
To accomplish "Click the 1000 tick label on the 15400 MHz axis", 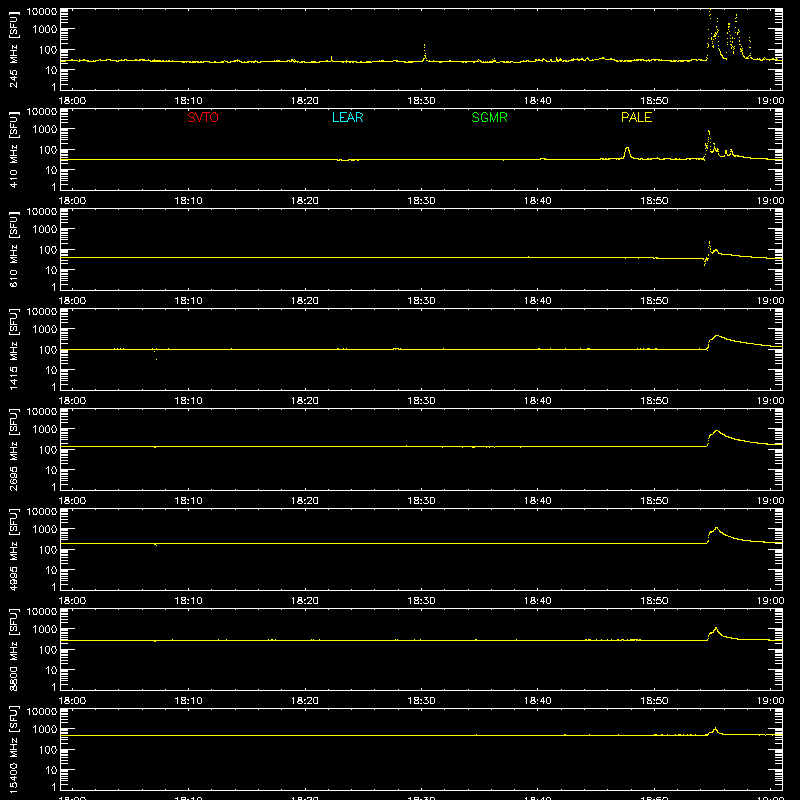I will (x=45, y=729).
